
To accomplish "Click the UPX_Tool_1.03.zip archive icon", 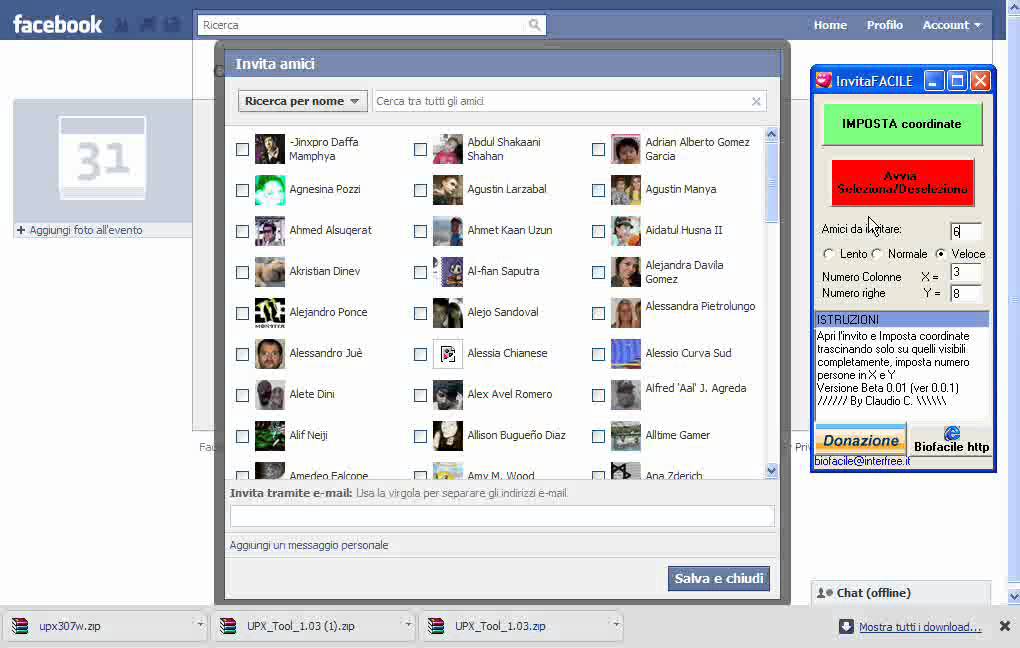I will tap(436, 626).
